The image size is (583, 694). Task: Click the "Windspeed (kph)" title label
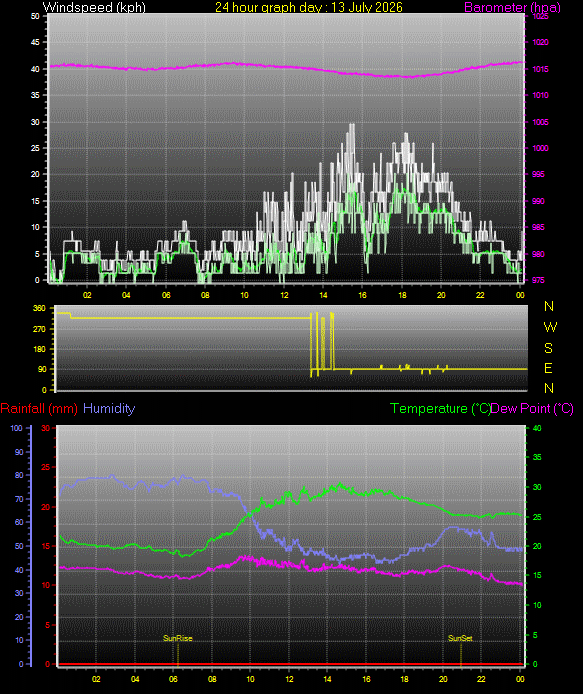click(94, 8)
